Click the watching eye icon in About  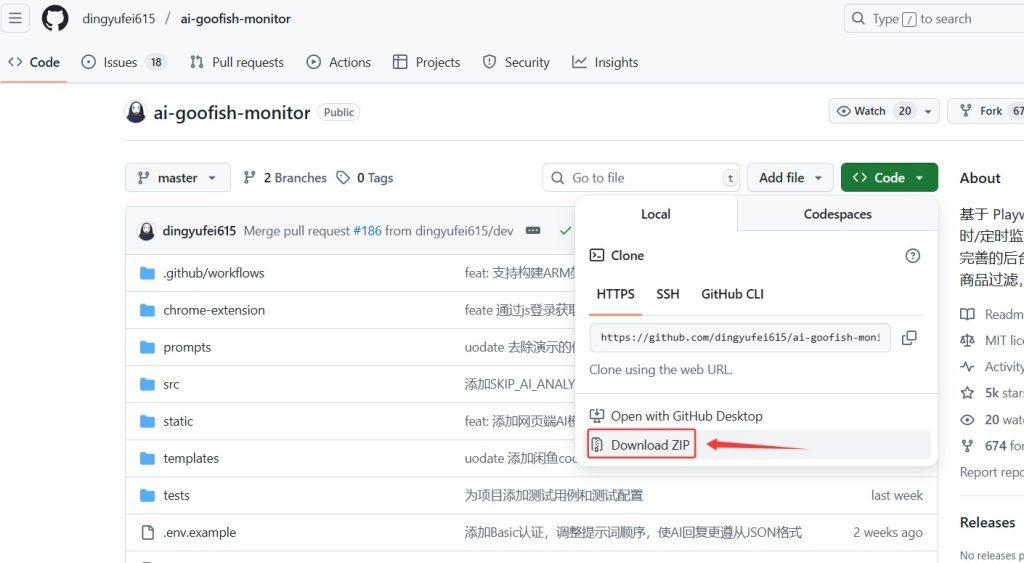pos(967,419)
